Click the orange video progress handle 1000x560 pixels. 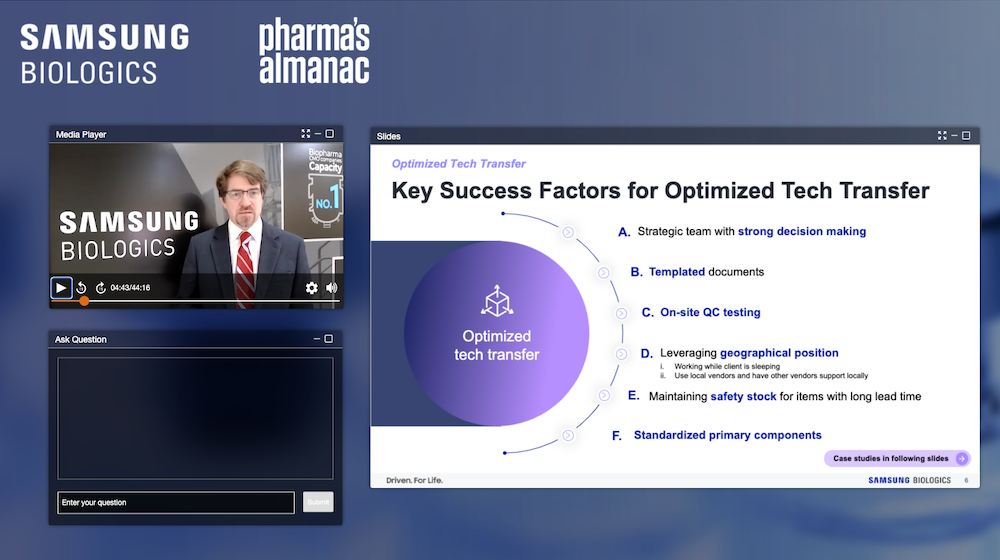coord(84,301)
